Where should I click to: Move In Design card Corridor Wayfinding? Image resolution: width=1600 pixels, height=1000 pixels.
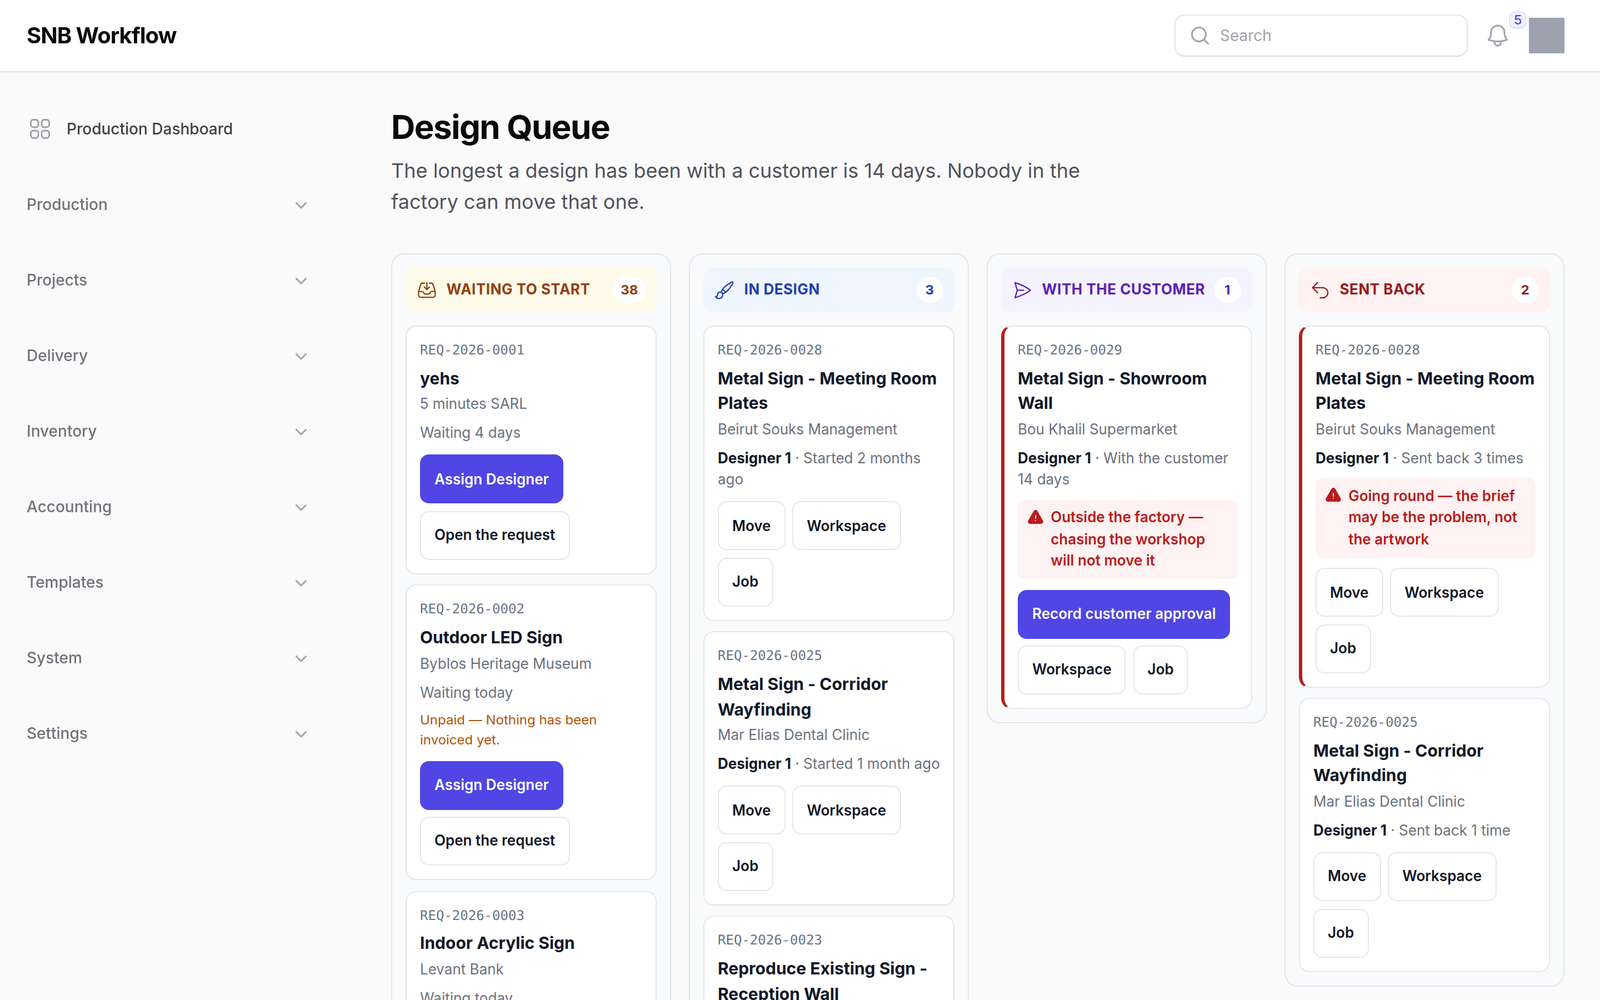point(751,810)
